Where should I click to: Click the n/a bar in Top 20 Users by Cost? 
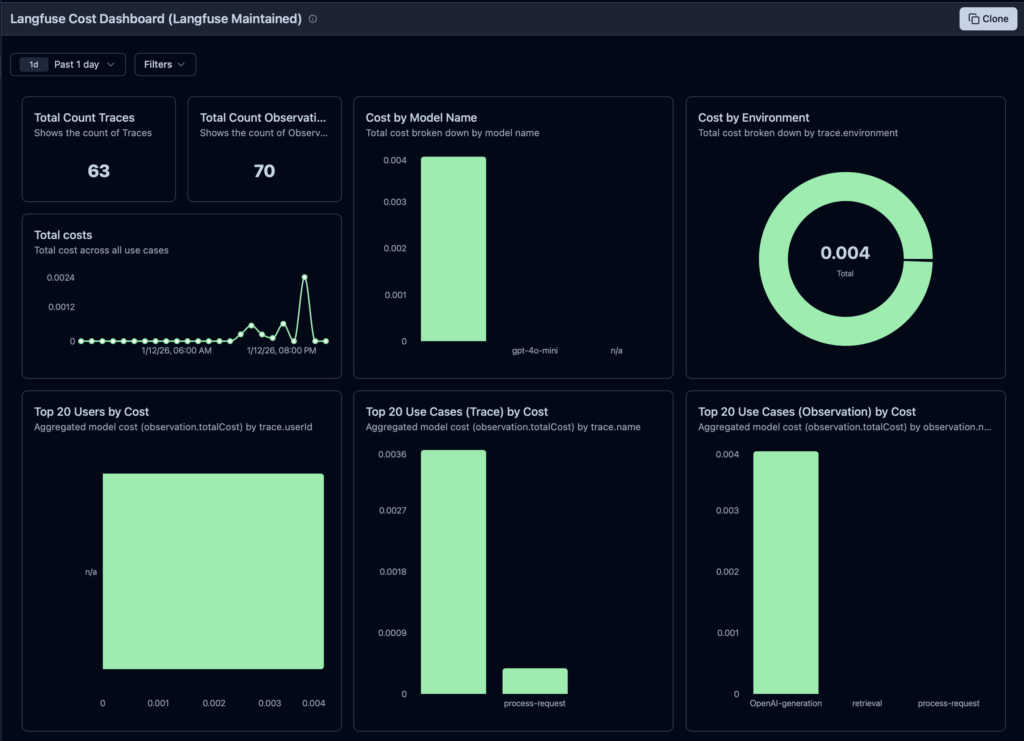pos(213,571)
